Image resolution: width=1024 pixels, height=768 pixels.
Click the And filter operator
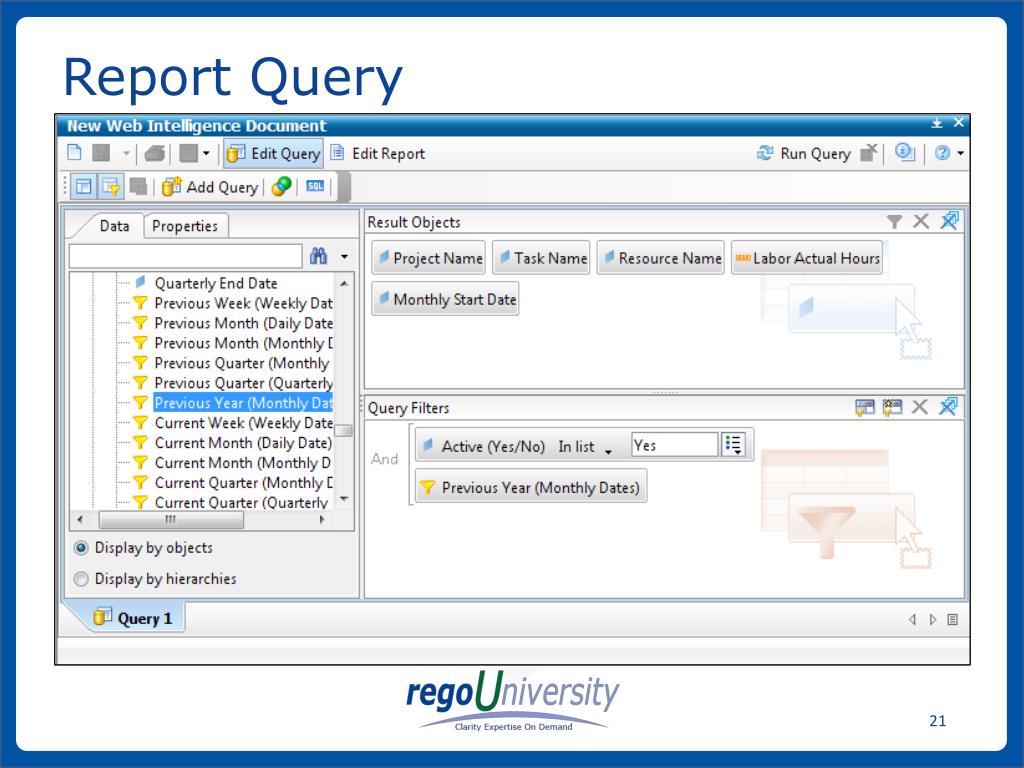(385, 459)
